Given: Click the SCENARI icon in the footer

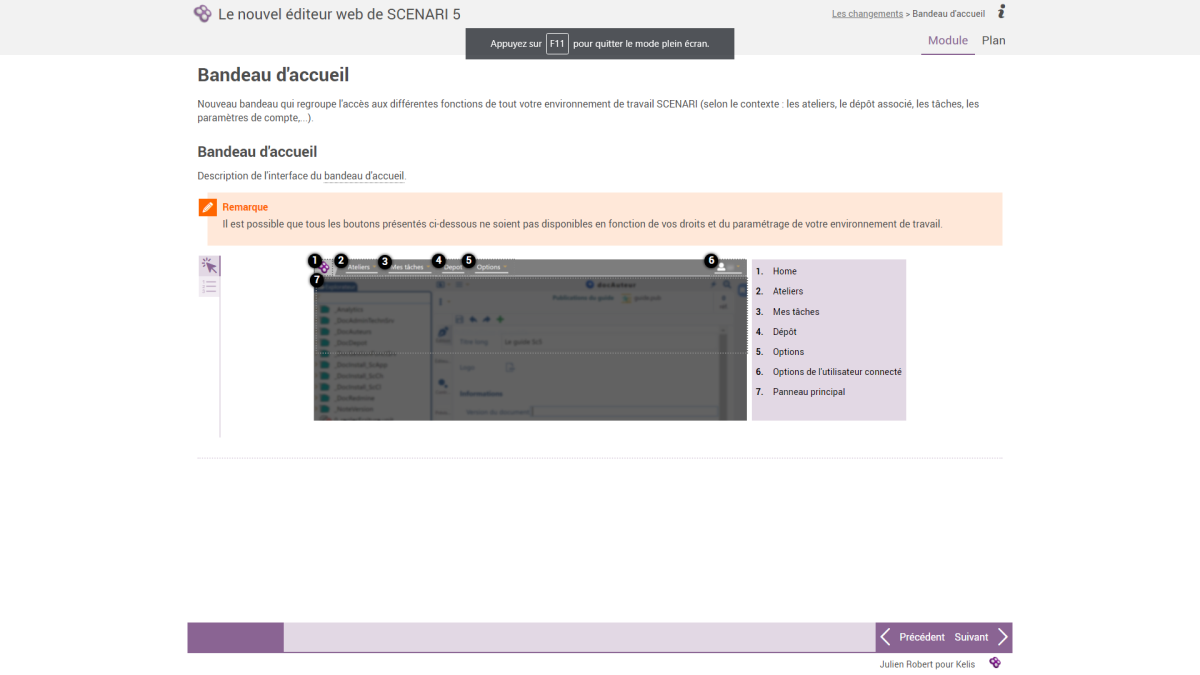Looking at the screenshot, I should tap(995, 663).
